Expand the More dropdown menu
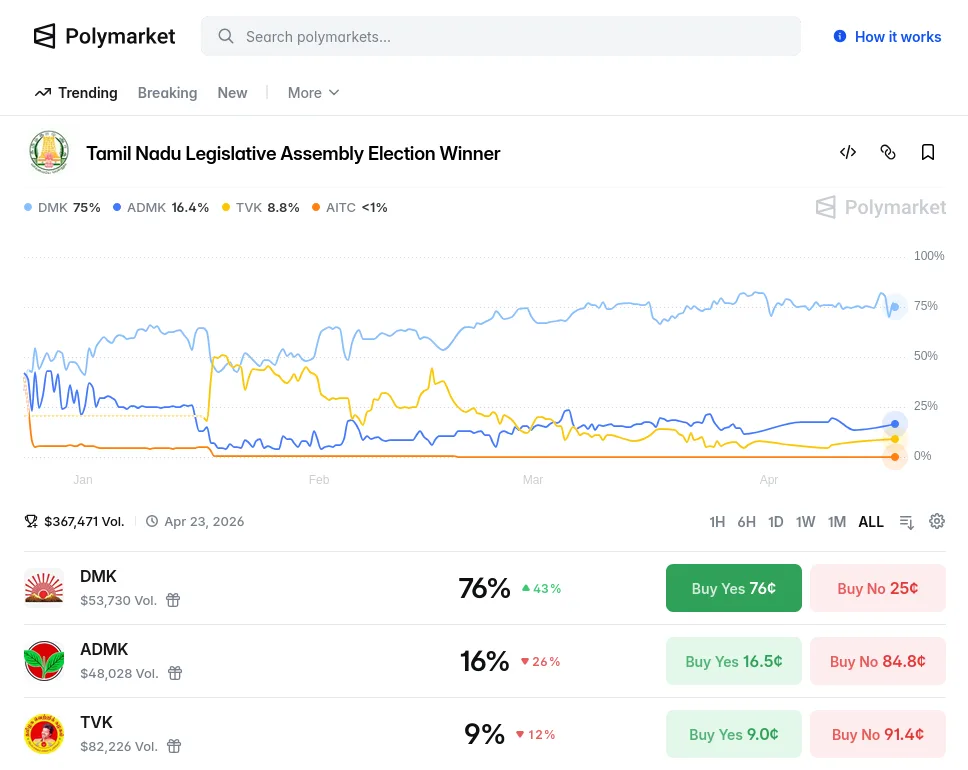Viewport: 968px width, 770px height. pyautogui.click(x=313, y=93)
